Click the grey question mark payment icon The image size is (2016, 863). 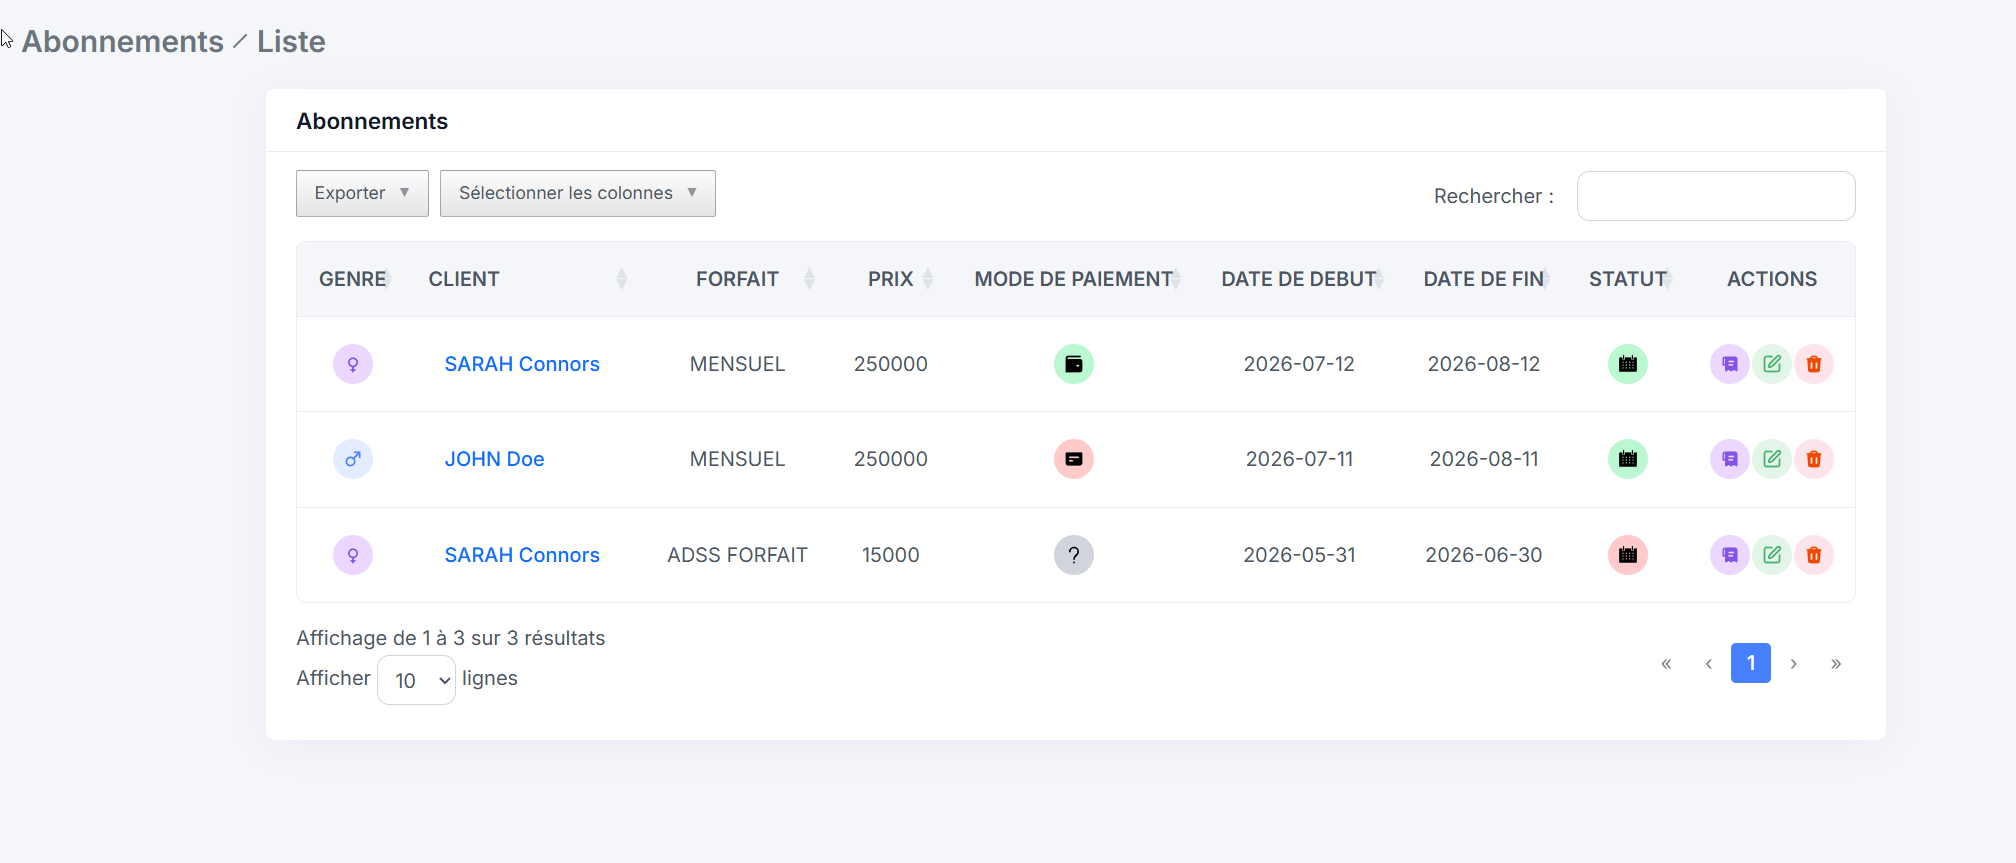click(1074, 555)
